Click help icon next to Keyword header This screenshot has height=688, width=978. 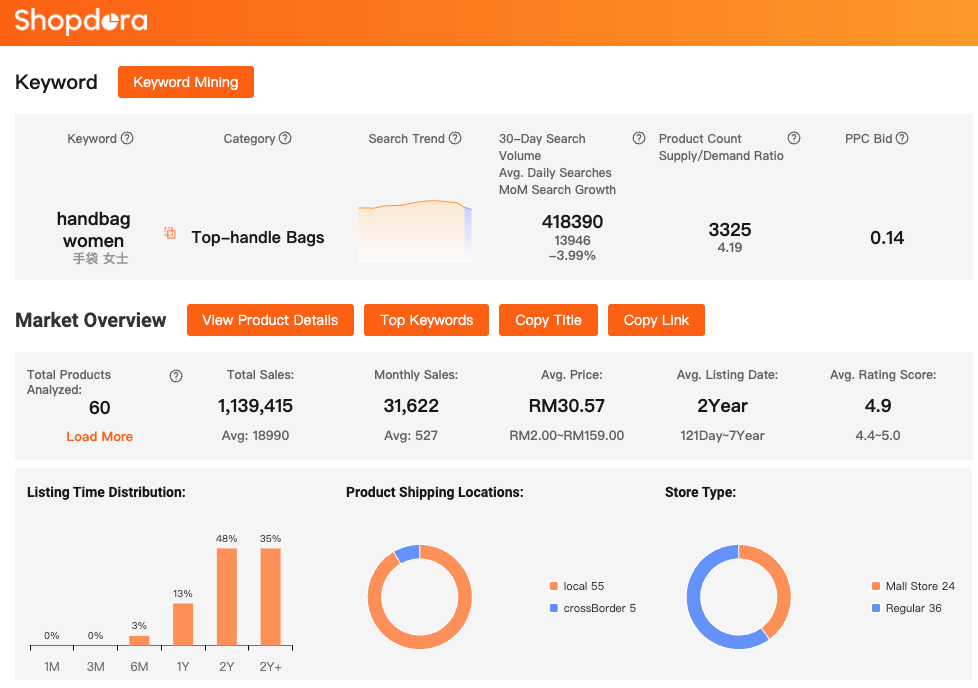(x=127, y=139)
